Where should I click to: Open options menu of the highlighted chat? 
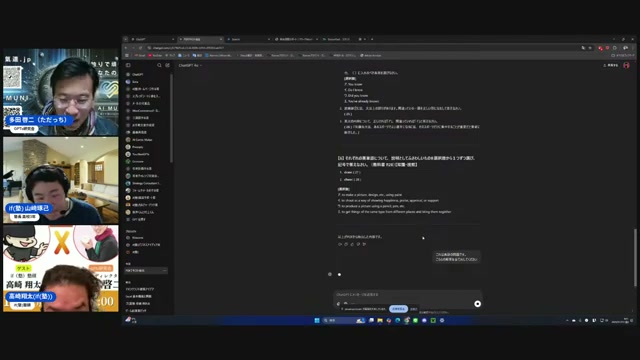[x=164, y=271]
